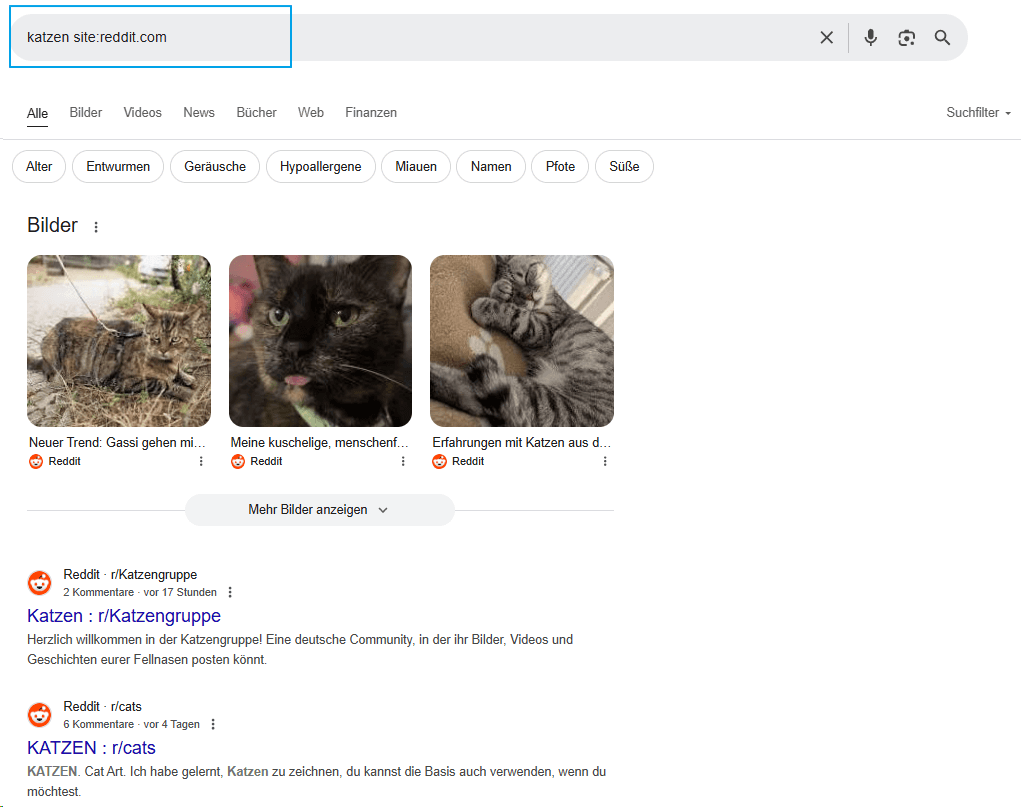
Task: Click caption 'Neuer Trend: Gassi gehen mi…'
Action: click(x=117, y=442)
